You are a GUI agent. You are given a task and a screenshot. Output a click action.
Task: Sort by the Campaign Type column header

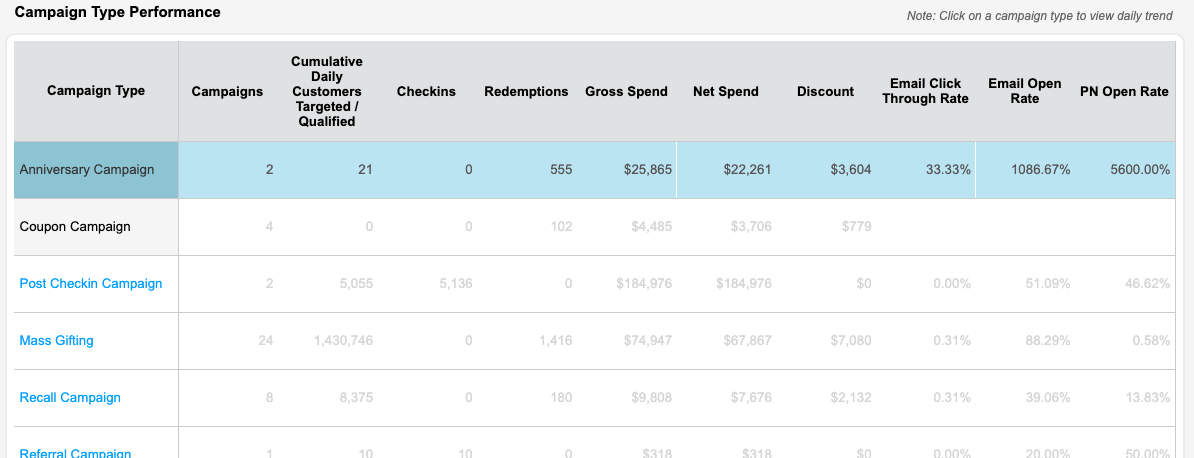click(96, 91)
